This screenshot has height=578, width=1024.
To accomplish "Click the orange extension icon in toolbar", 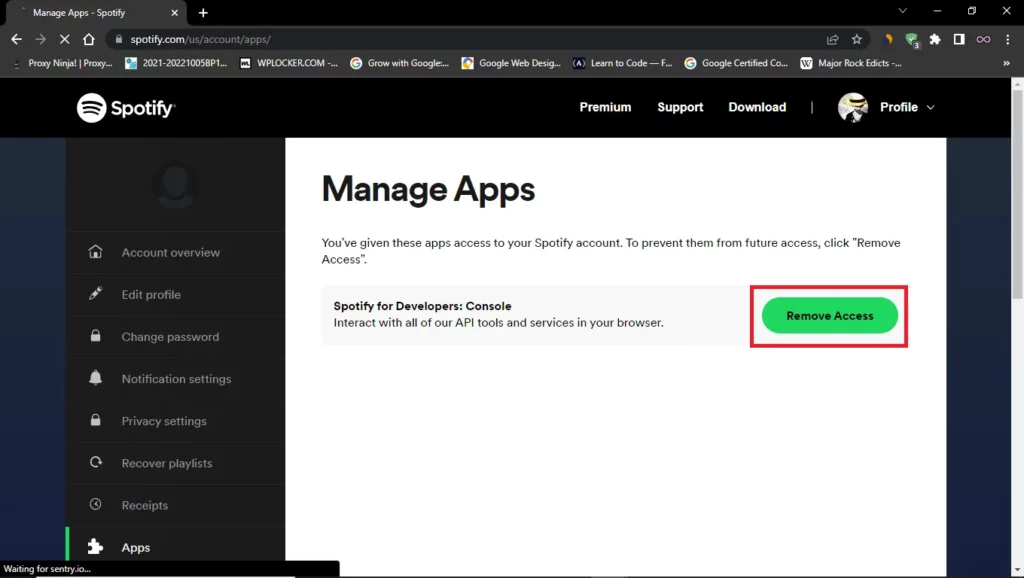I will 888,39.
